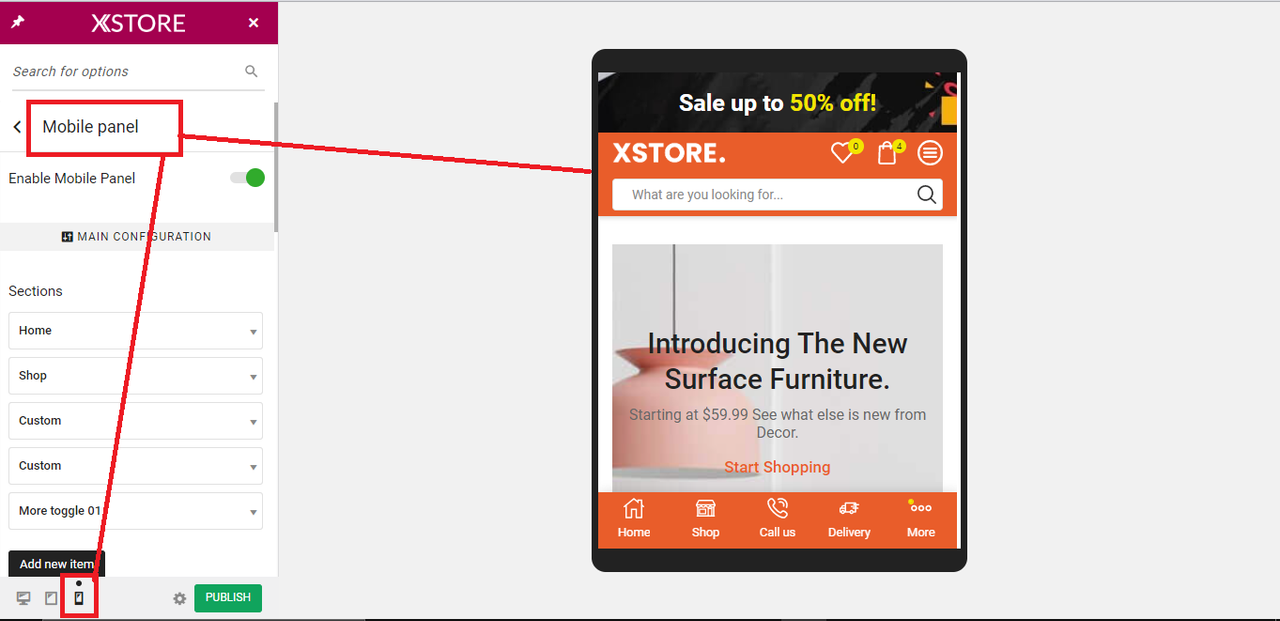1280x621 pixels.
Task: Open the More toggle 01 dropdown
Action: (135, 510)
